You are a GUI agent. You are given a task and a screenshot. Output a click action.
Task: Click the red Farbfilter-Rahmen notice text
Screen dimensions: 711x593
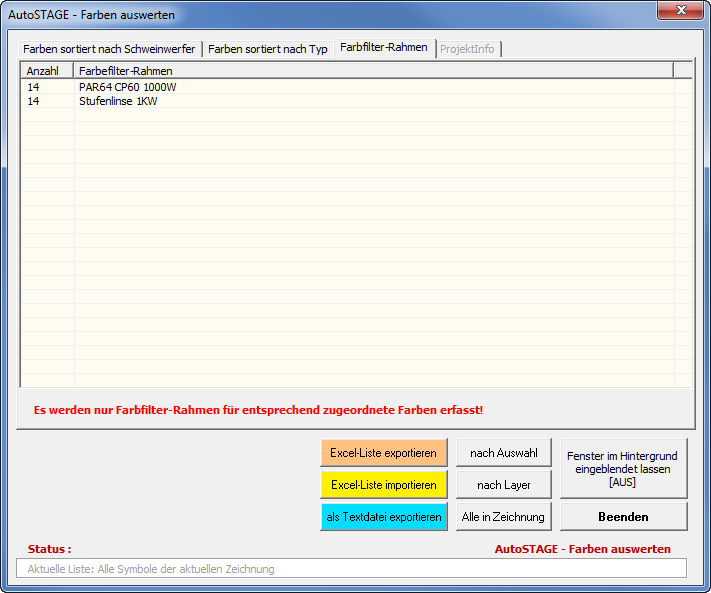[258, 410]
